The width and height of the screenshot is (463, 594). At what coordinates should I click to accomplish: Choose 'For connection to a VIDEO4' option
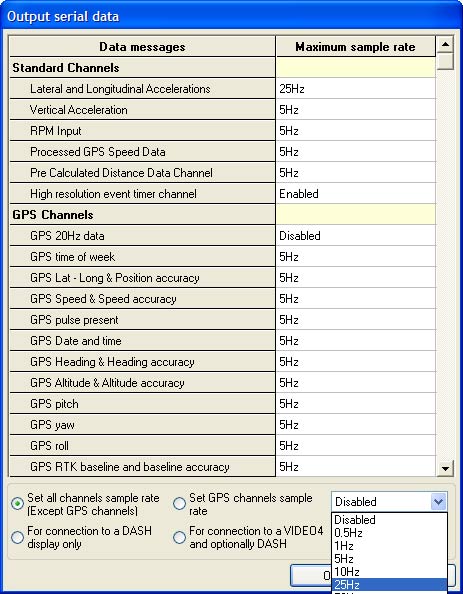point(179,537)
